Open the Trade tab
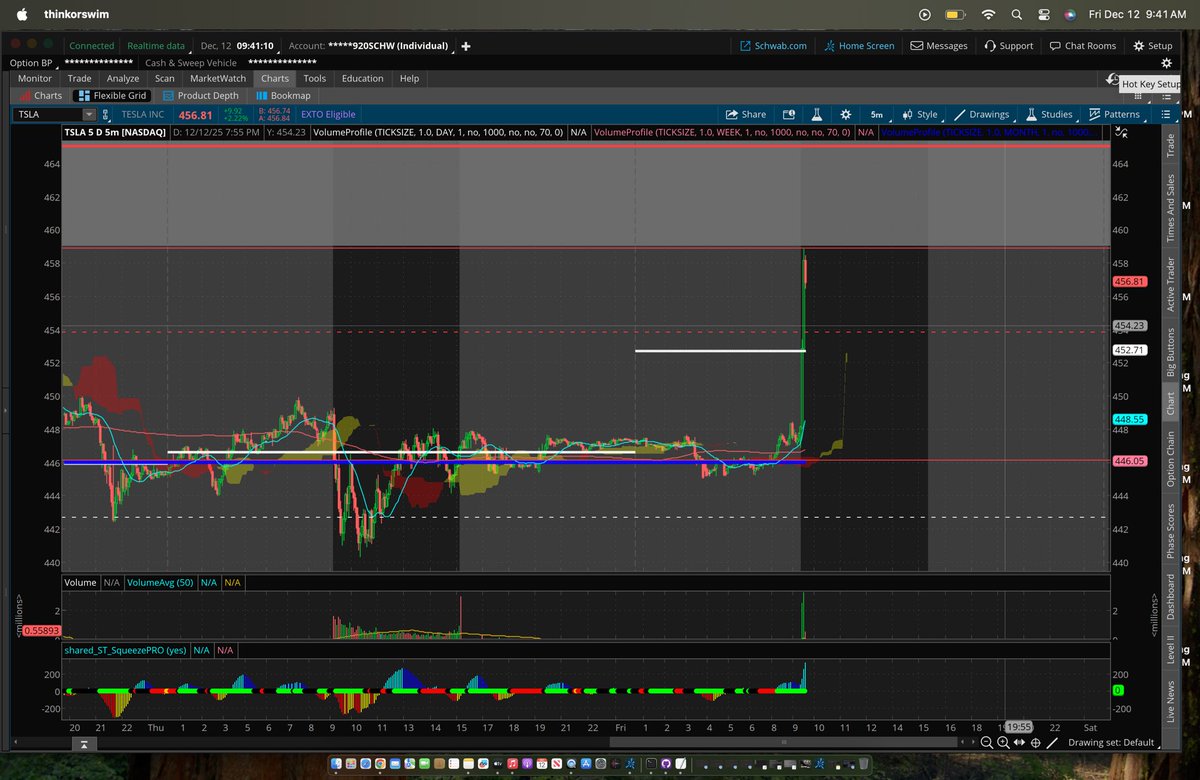 coord(79,78)
